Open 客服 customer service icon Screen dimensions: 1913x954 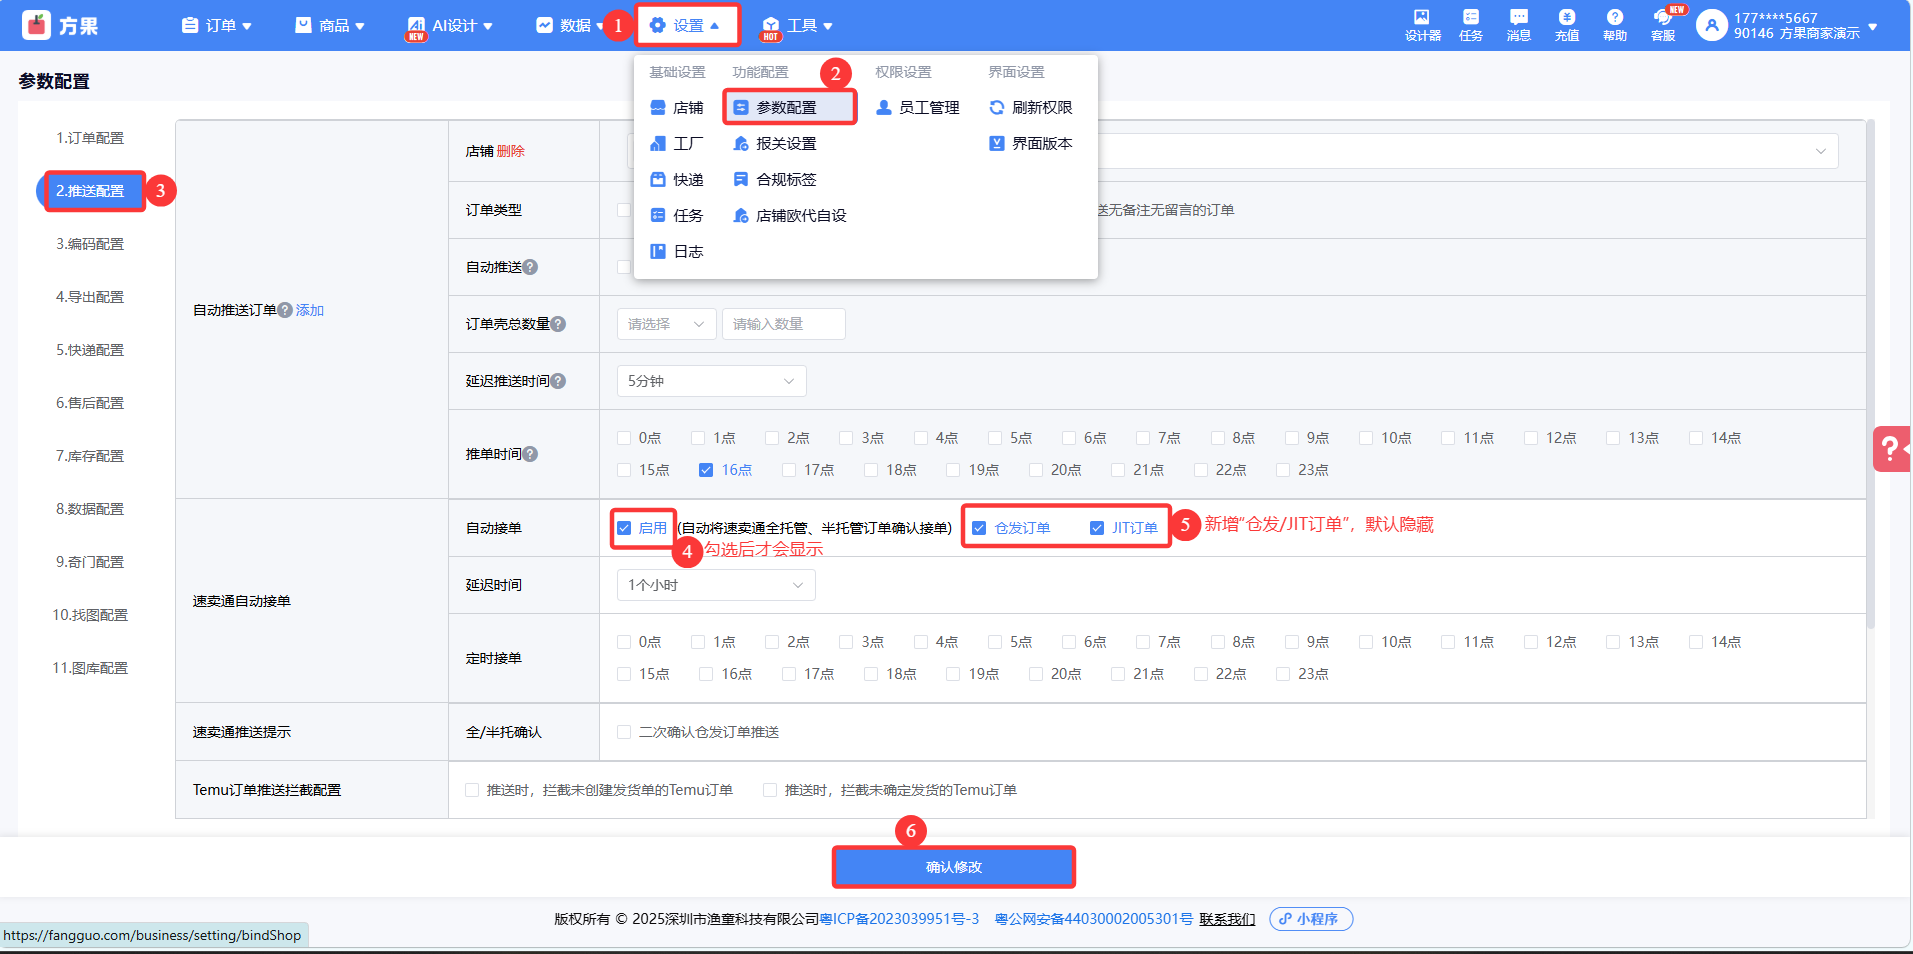1662,24
